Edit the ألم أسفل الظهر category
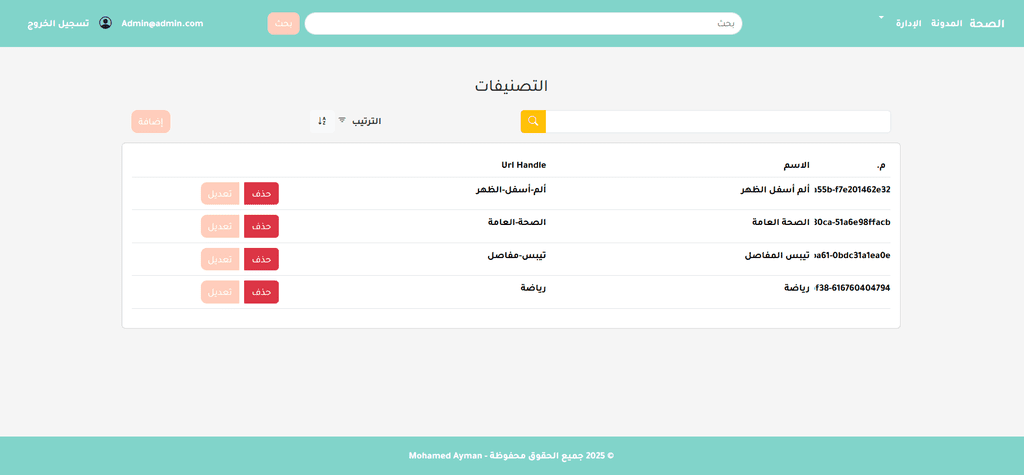The width and height of the screenshot is (1024, 475). click(220, 193)
